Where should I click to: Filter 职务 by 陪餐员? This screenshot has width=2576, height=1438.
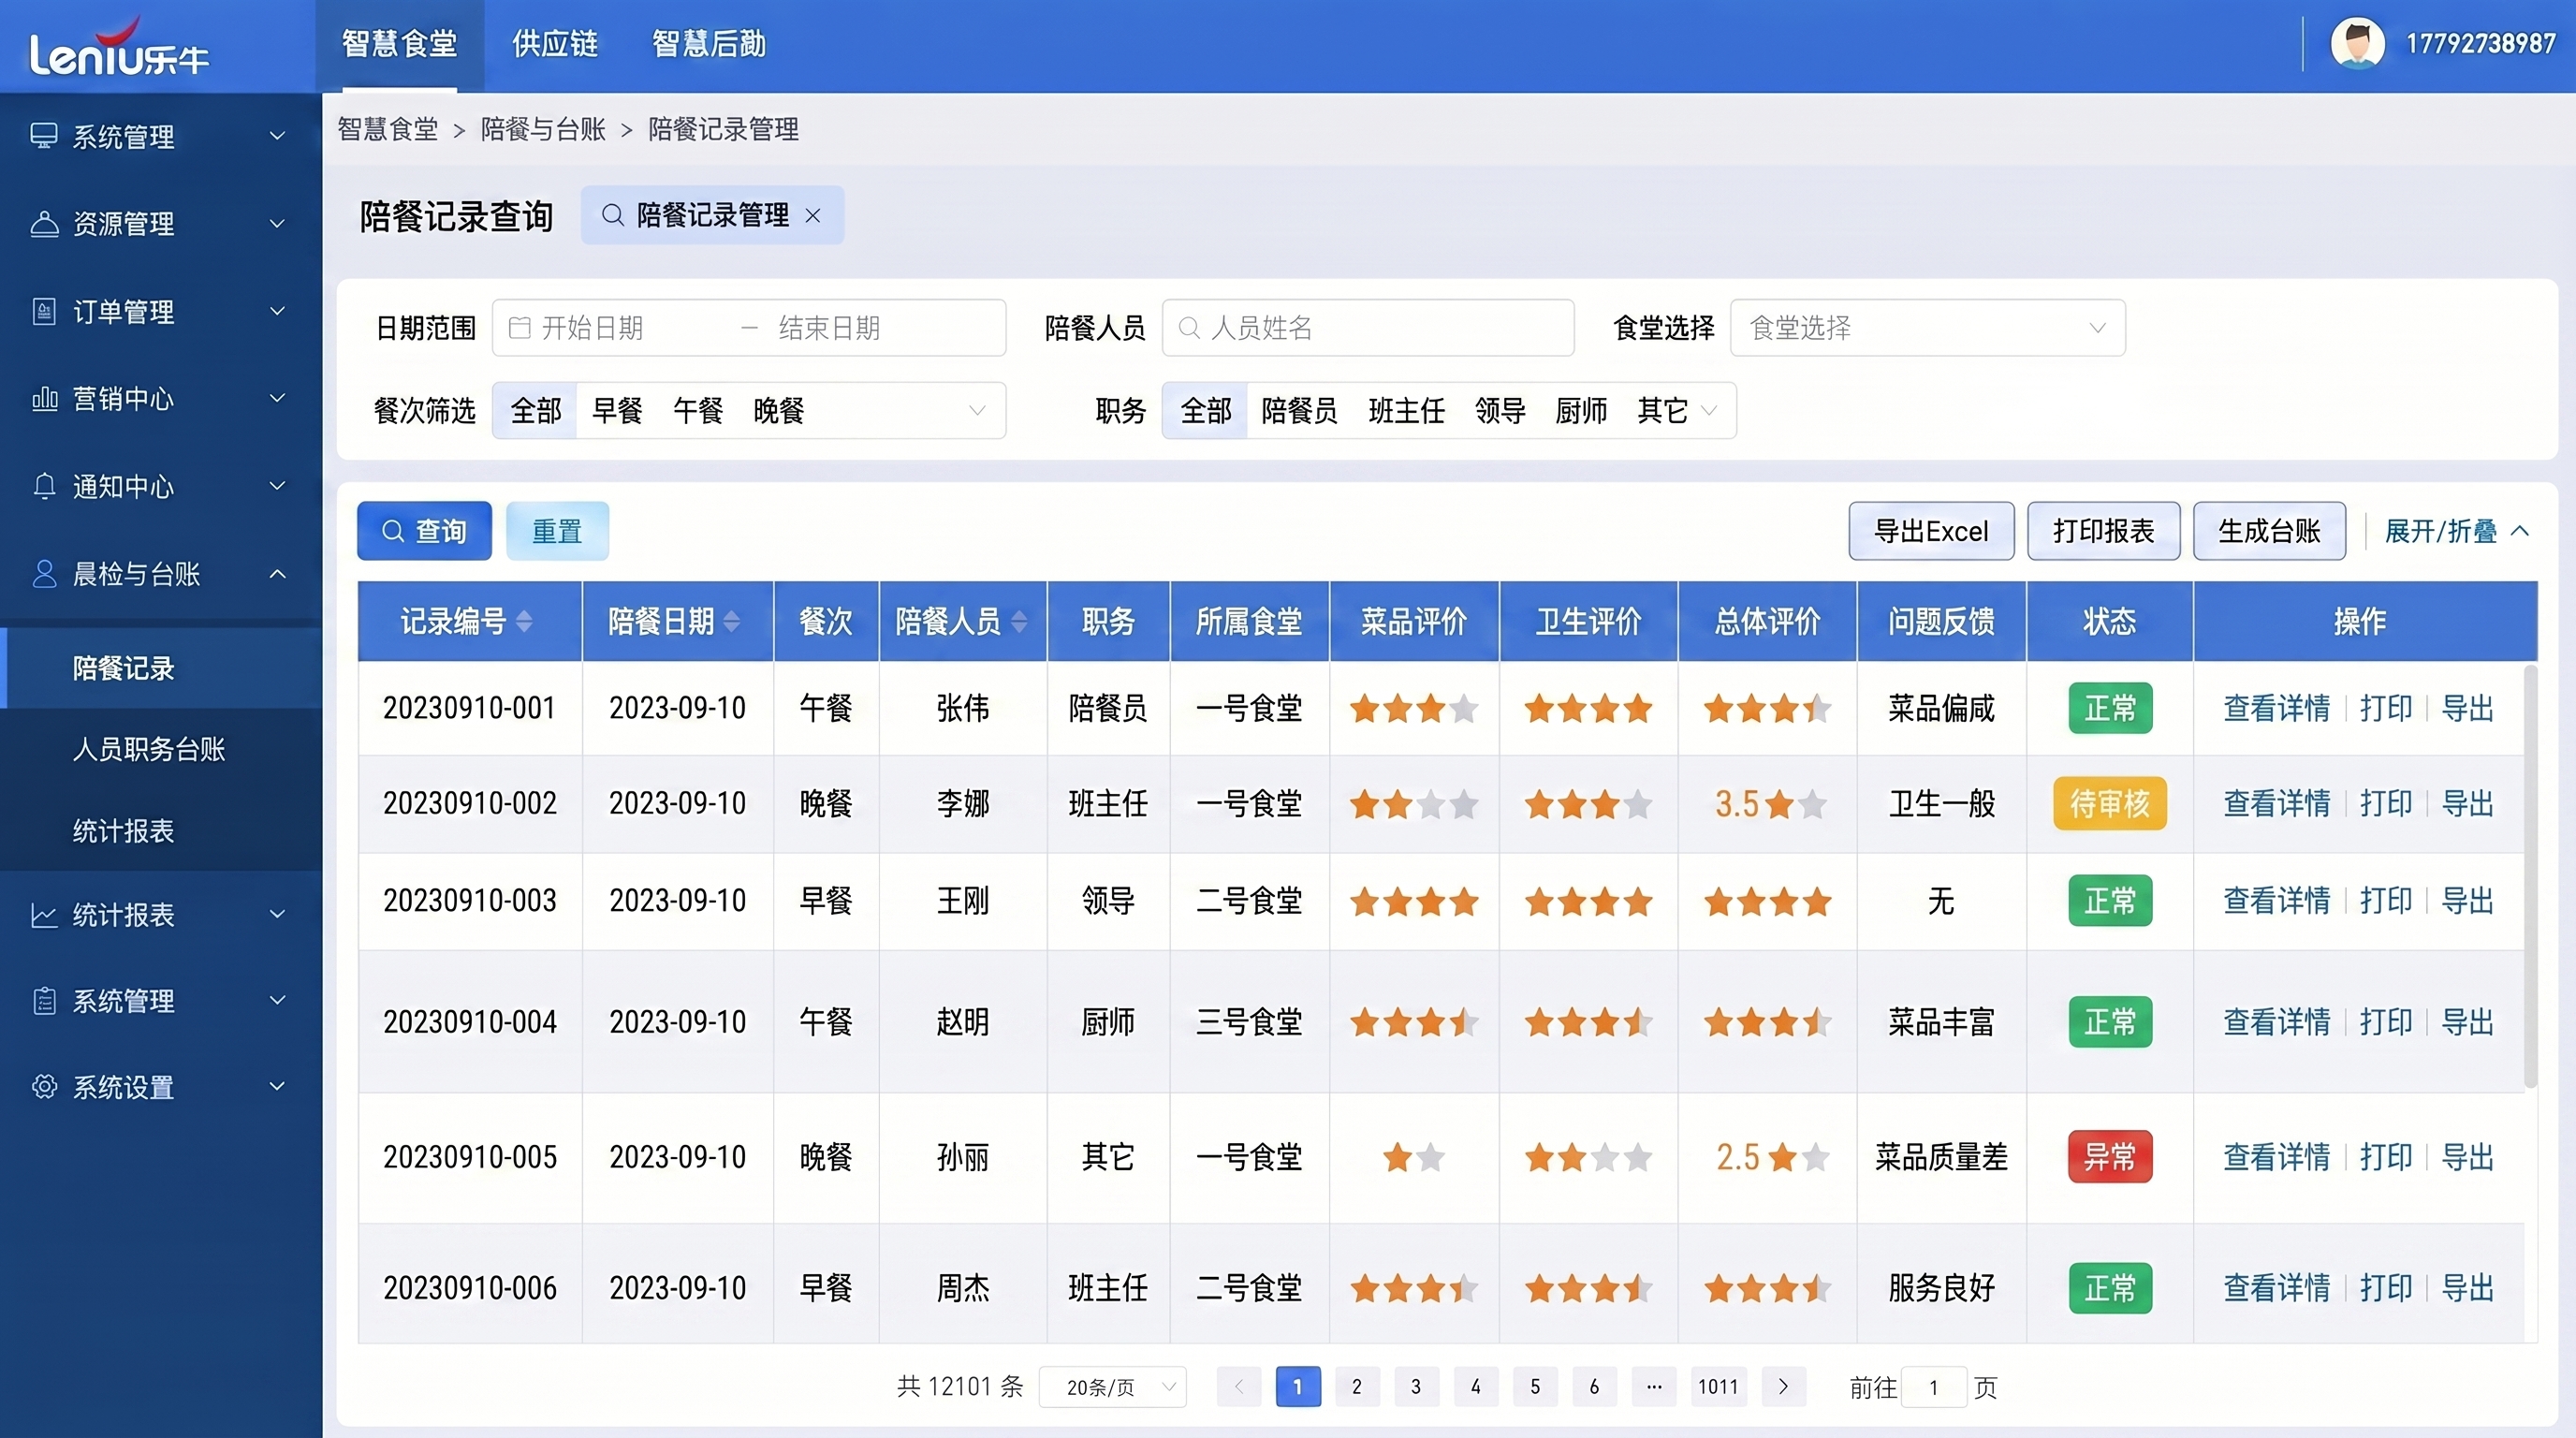(1299, 411)
